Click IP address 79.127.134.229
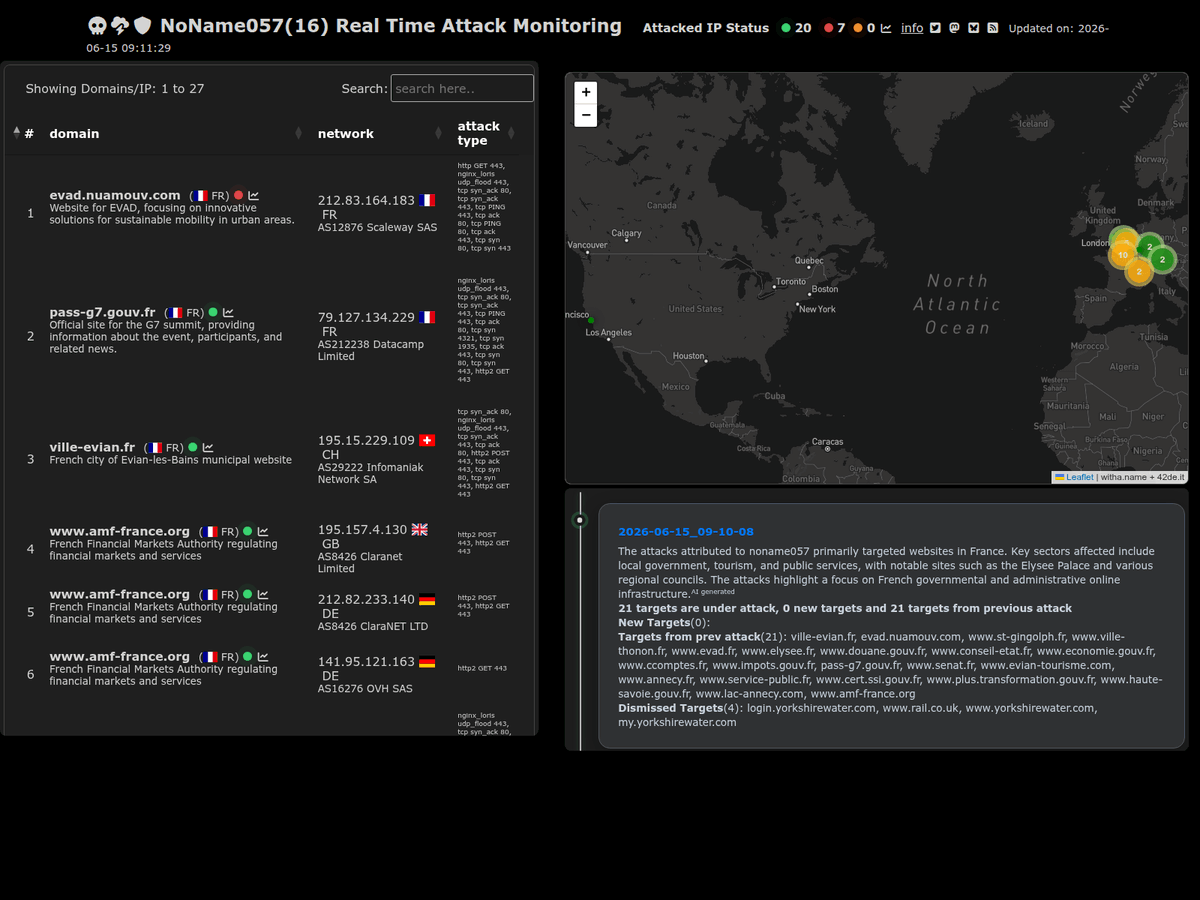 point(366,318)
